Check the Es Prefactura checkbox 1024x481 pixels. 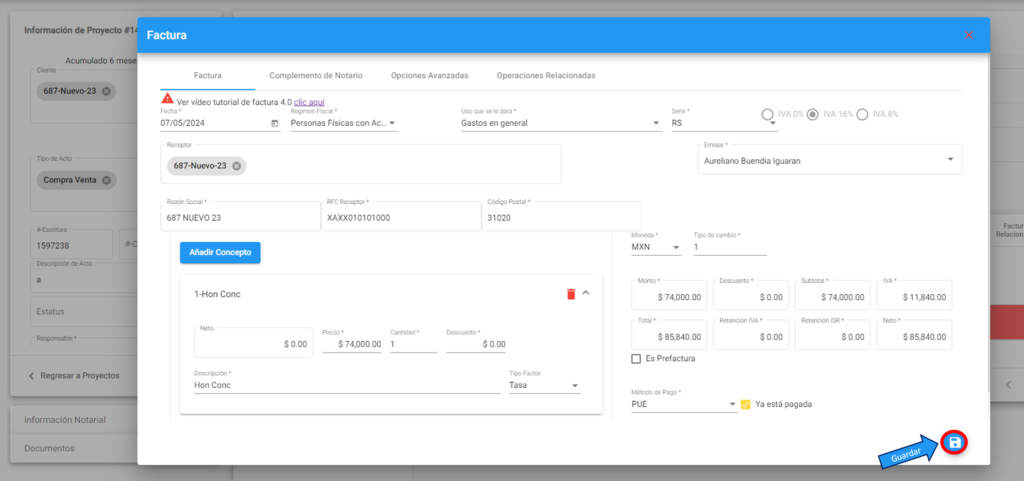click(636, 358)
